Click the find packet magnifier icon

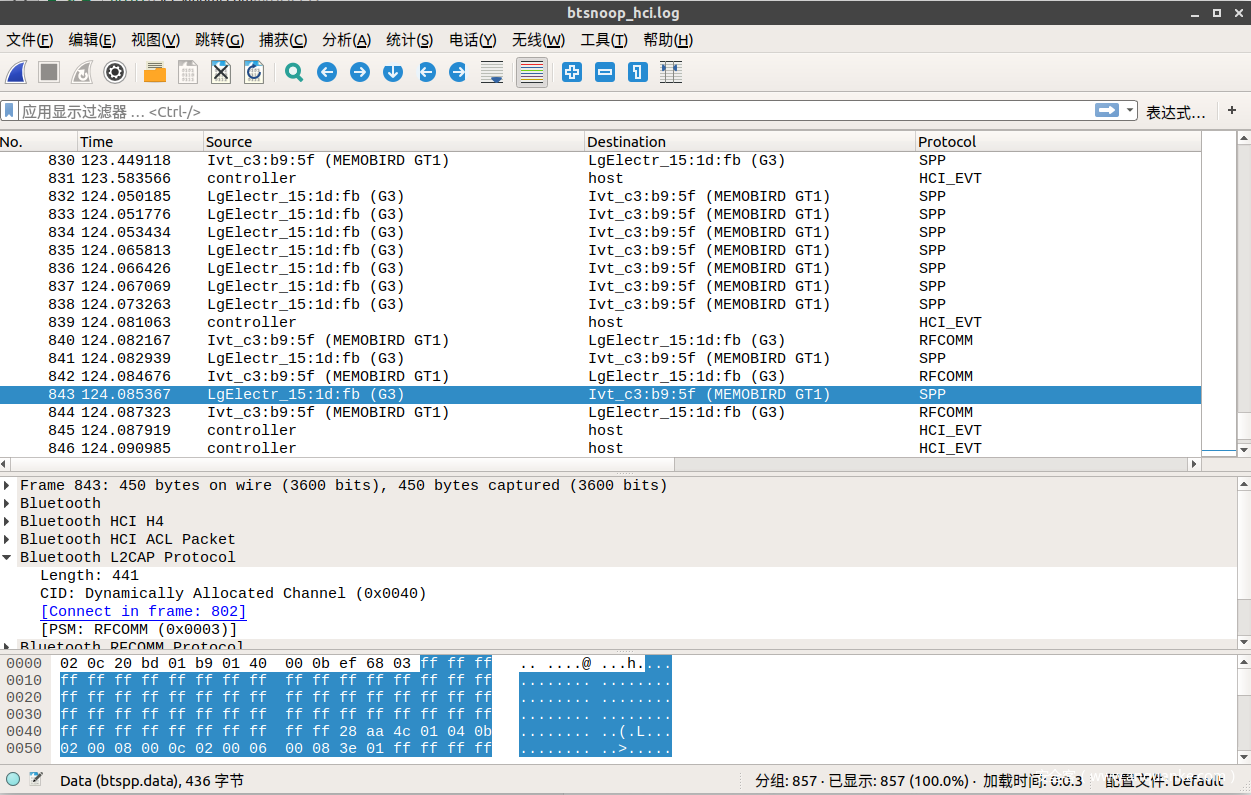[294, 72]
